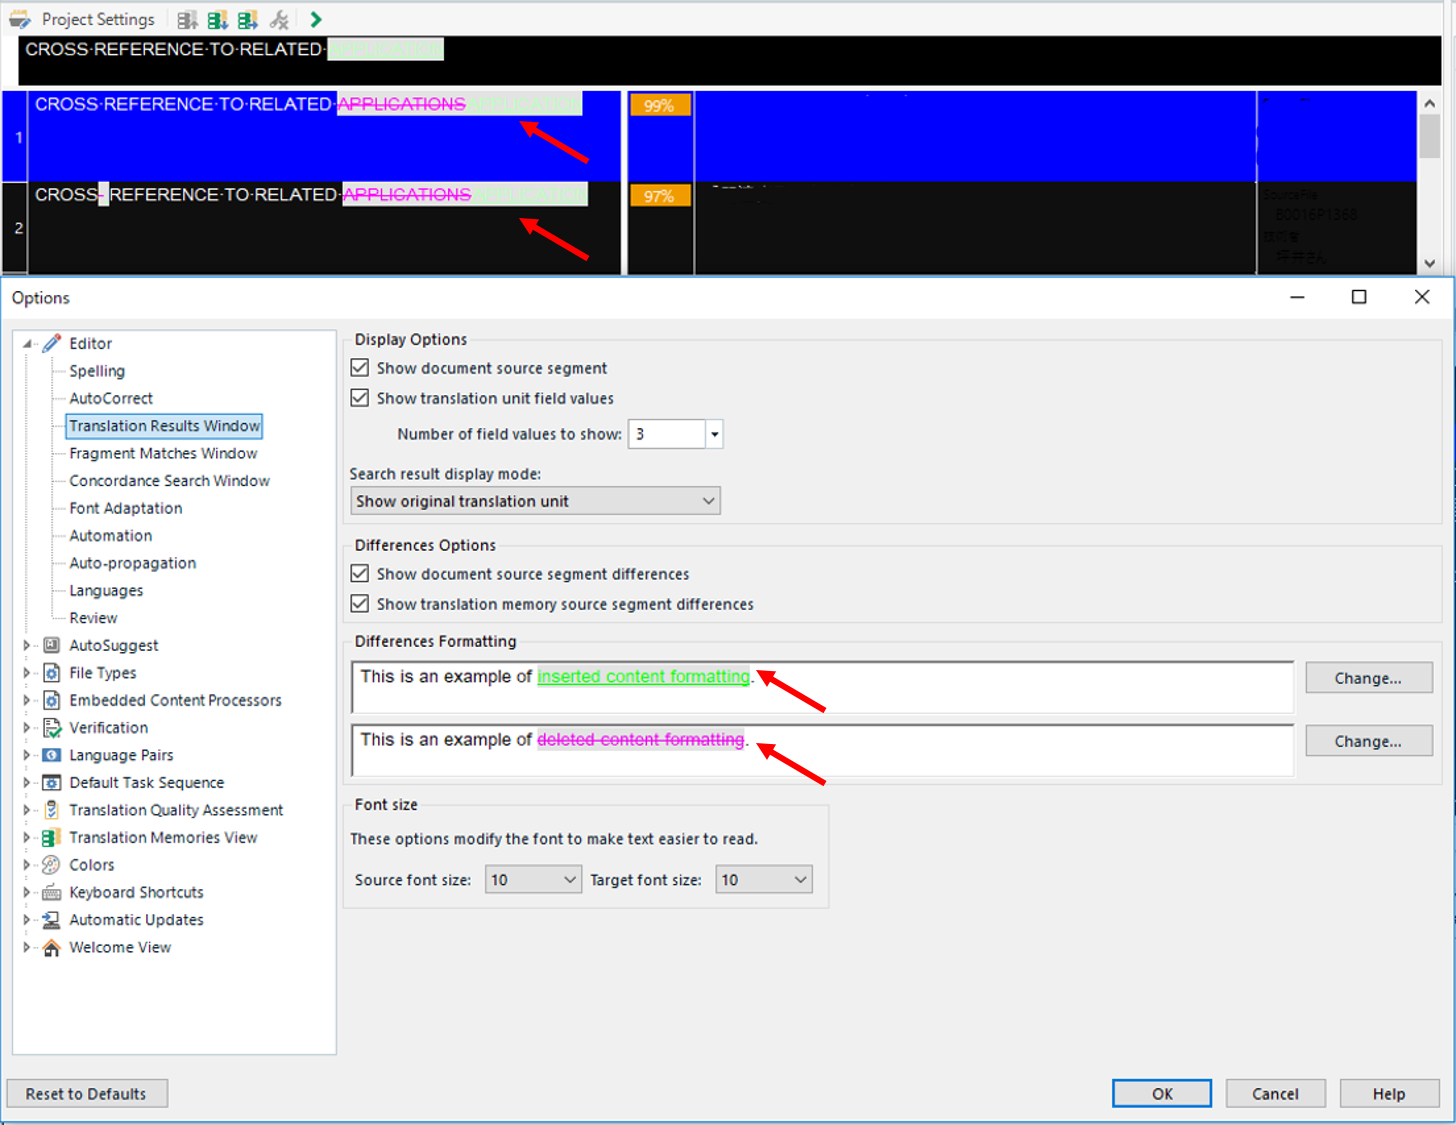
Task: Click the Keyboard Shortcuts keyboard icon
Action: click(x=52, y=893)
